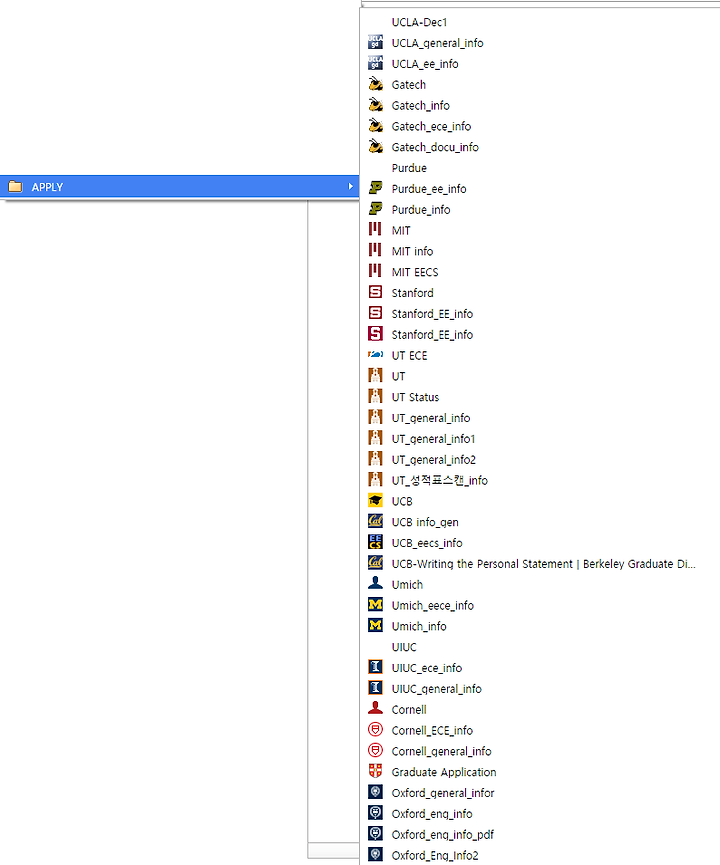Click the UT_general_info favicon
This screenshot has width=720, height=865.
tap(375, 417)
